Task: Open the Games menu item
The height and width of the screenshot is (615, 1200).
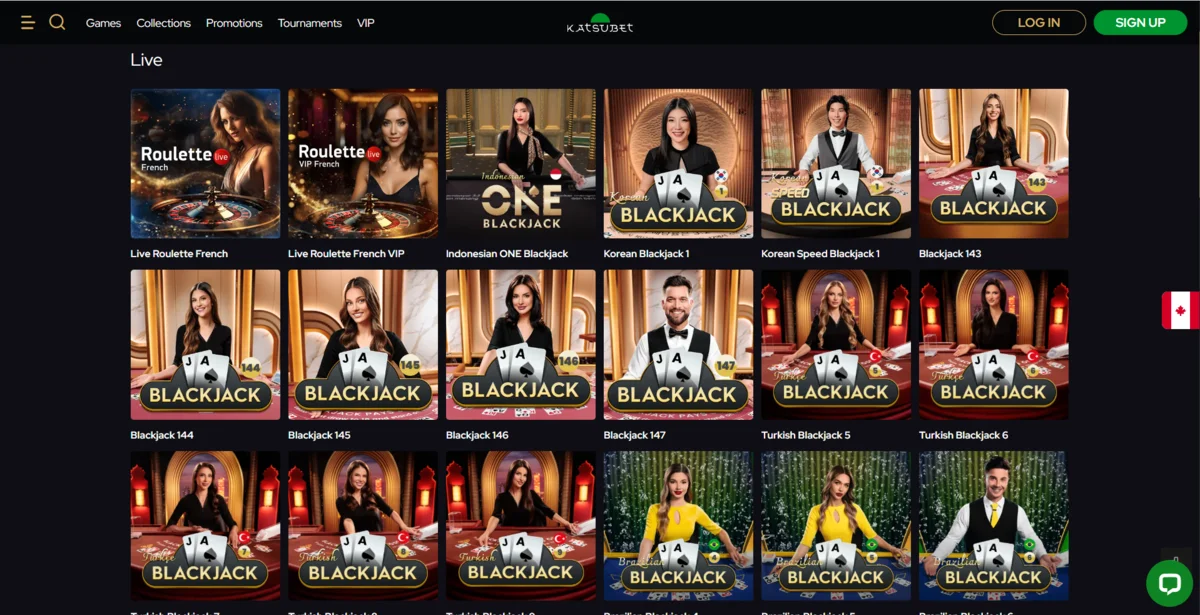Action: (x=104, y=23)
